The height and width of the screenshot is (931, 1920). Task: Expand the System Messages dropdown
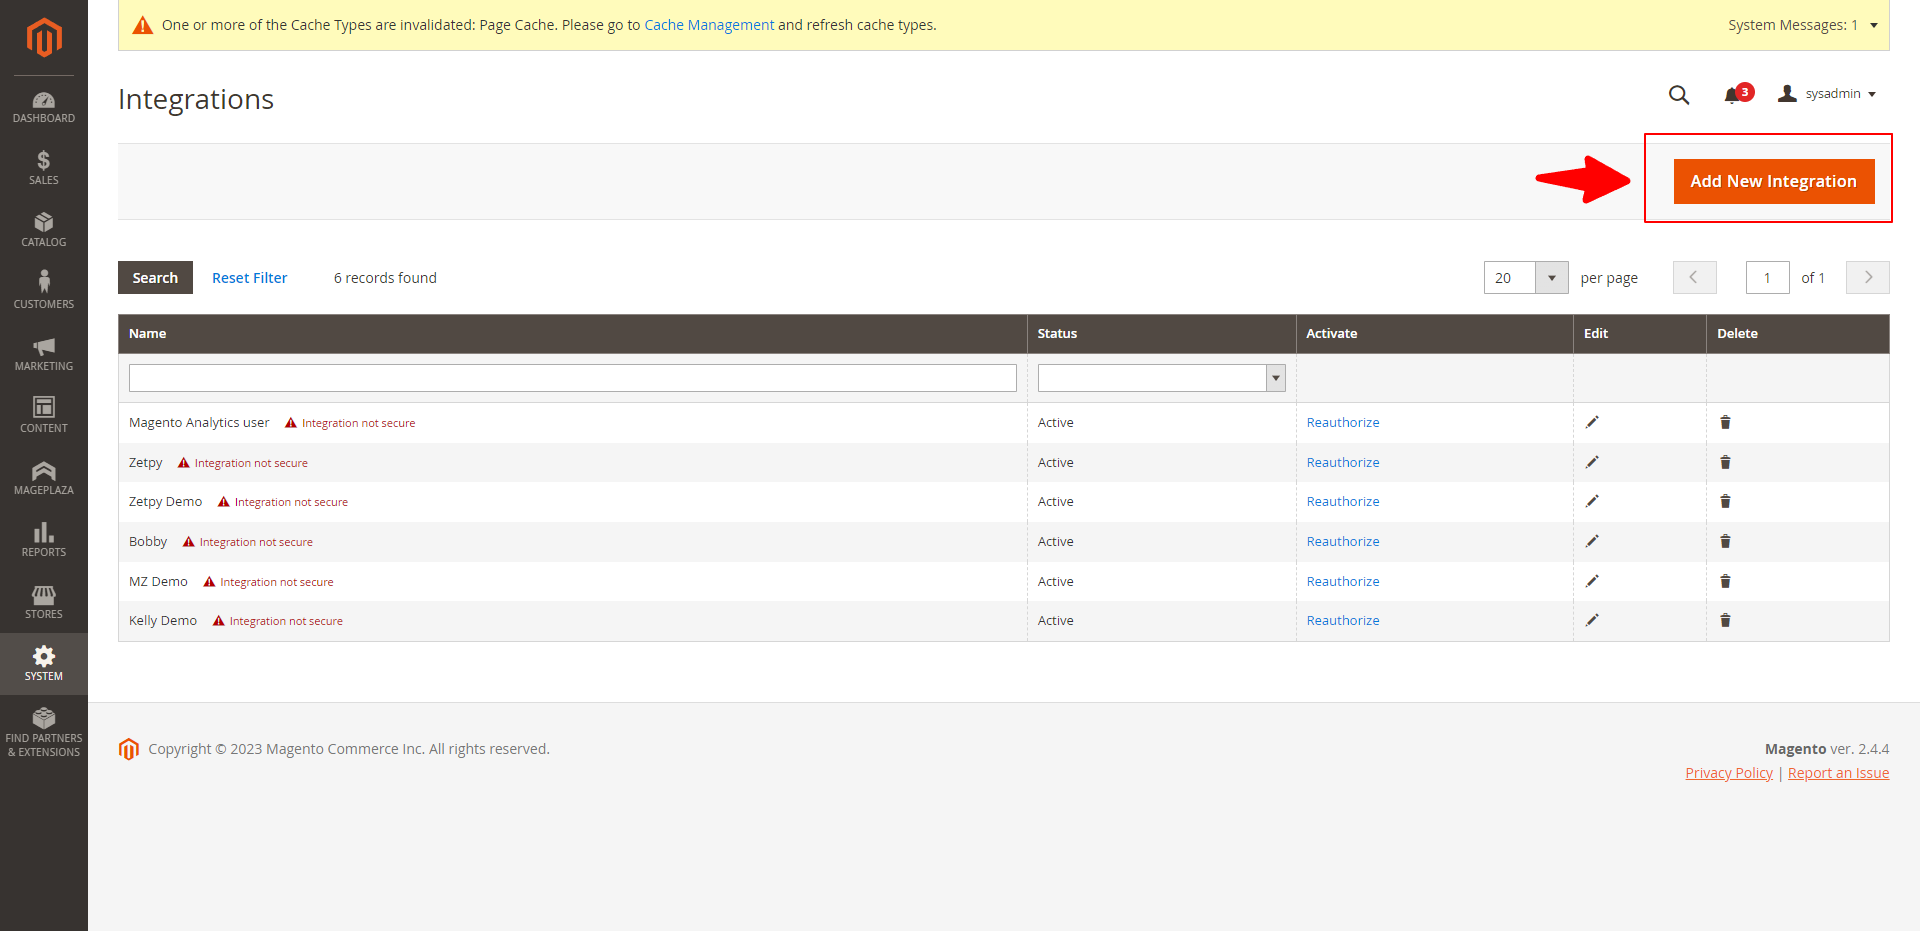pos(1803,25)
